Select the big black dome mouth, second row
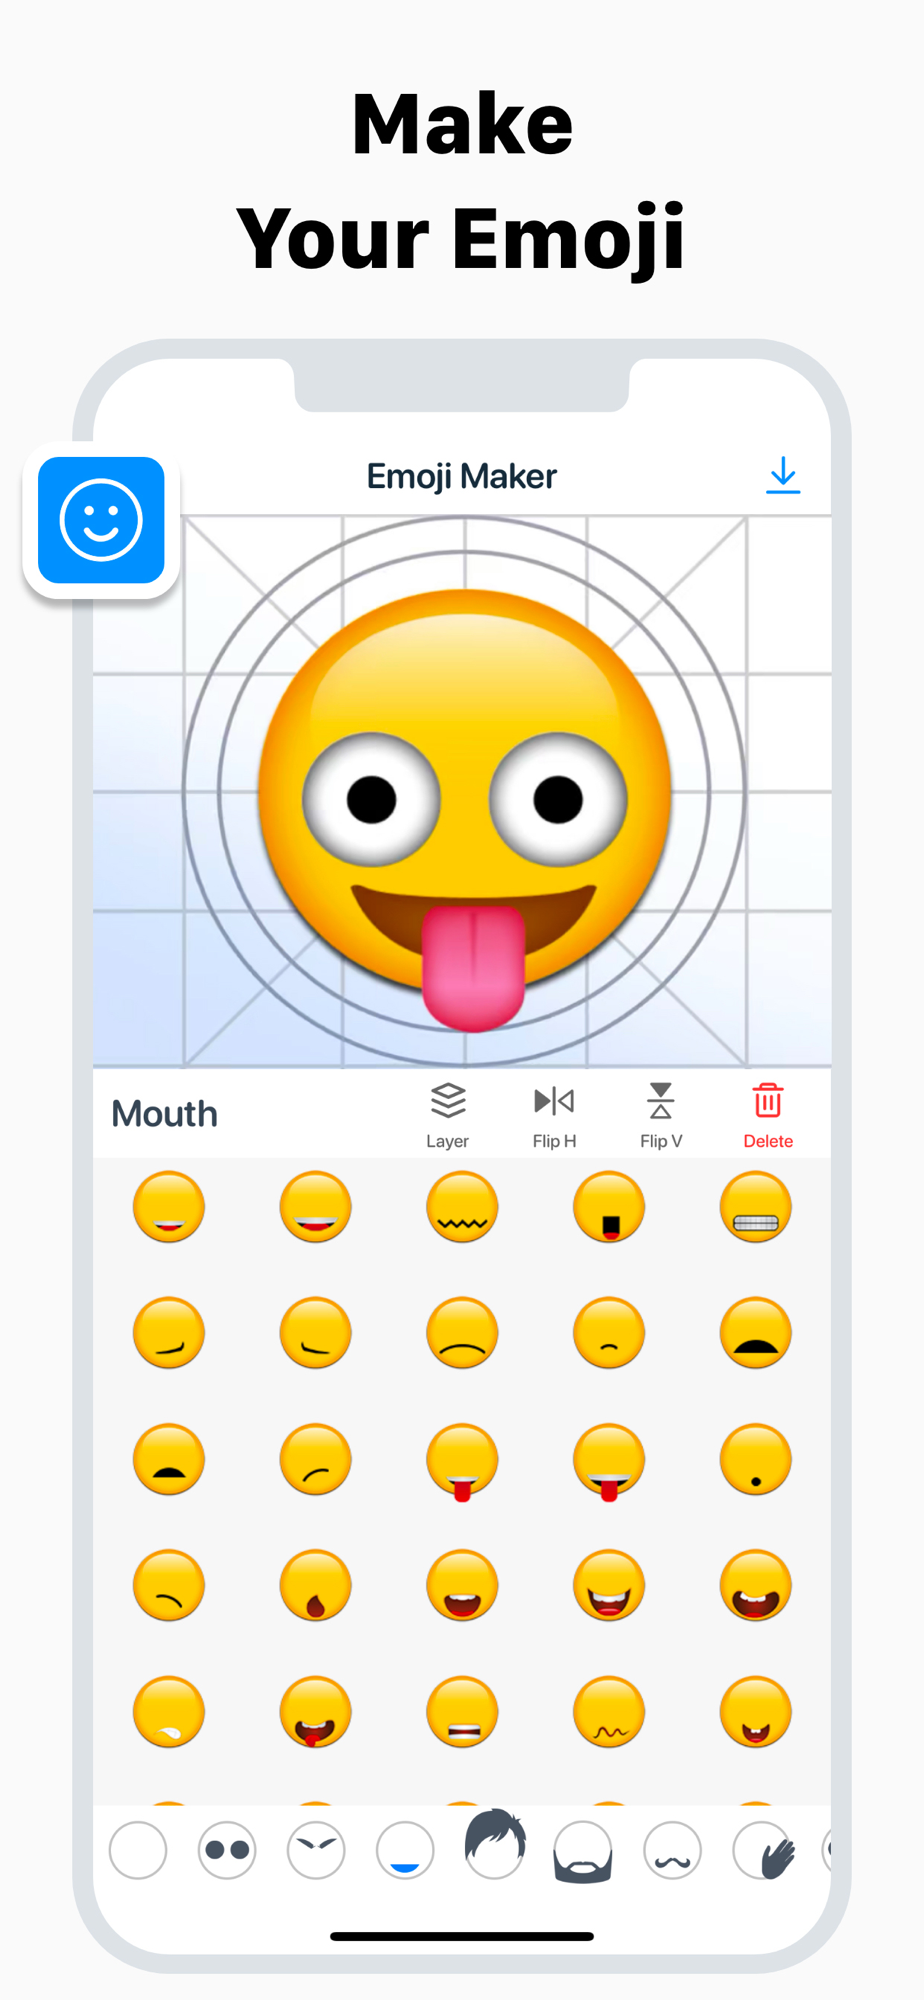924x2000 pixels. click(756, 1333)
